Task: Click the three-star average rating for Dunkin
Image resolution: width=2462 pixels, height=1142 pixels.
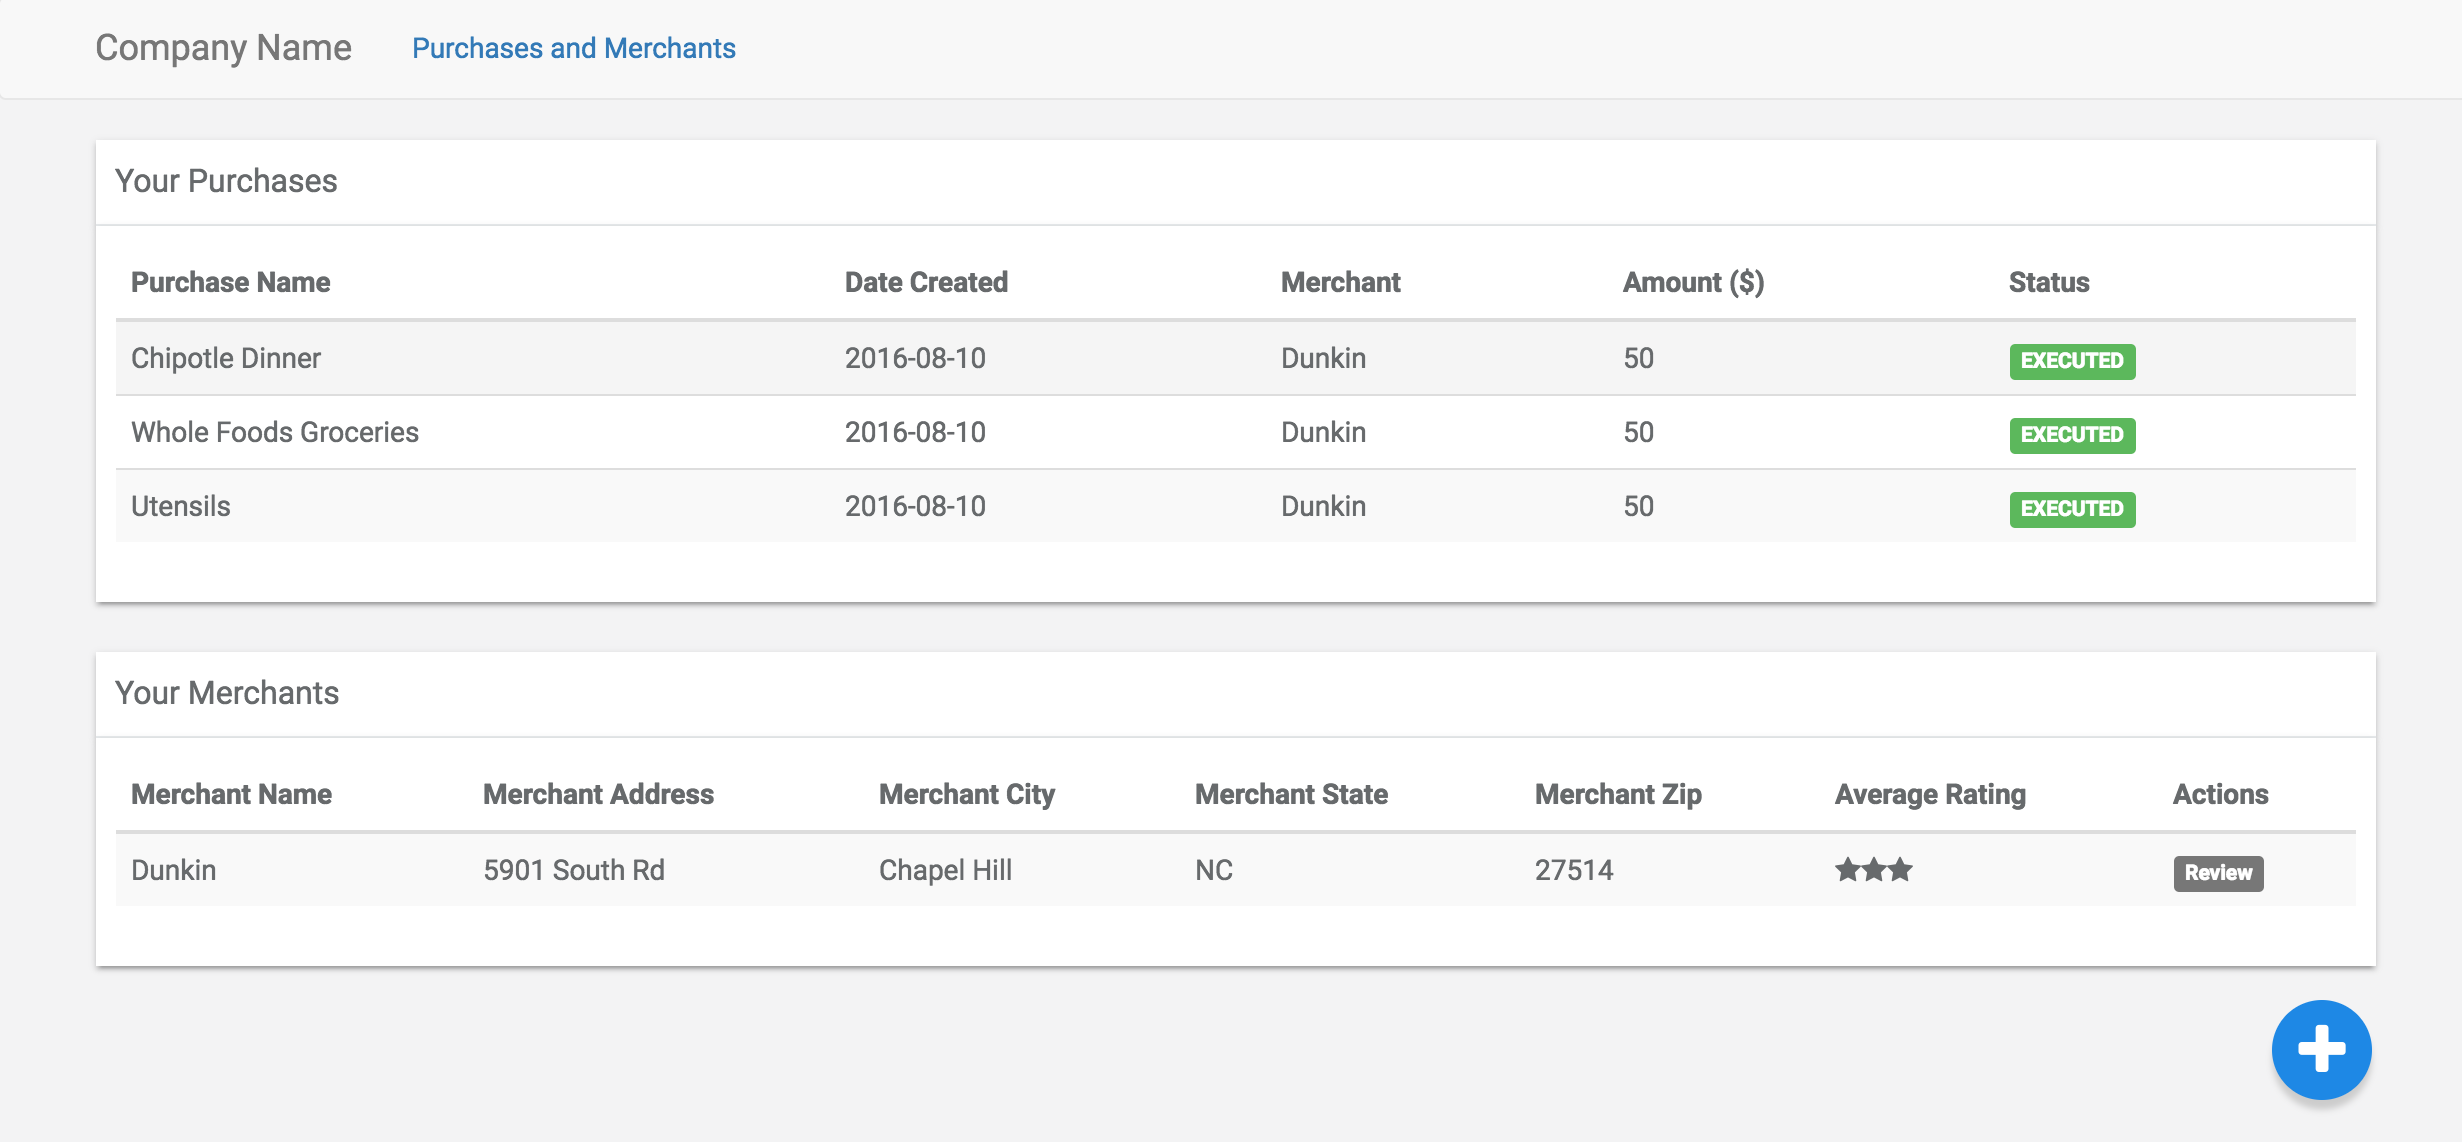Action: click(1873, 870)
